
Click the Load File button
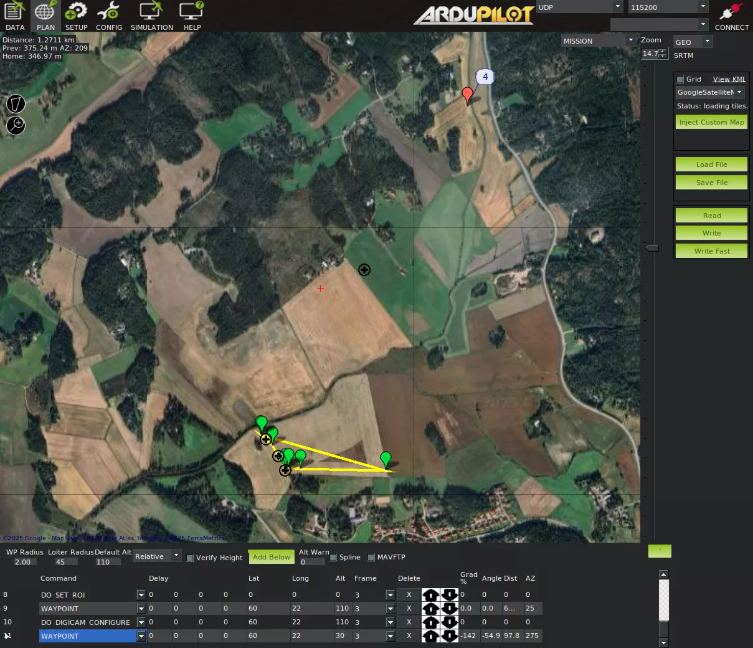point(711,164)
